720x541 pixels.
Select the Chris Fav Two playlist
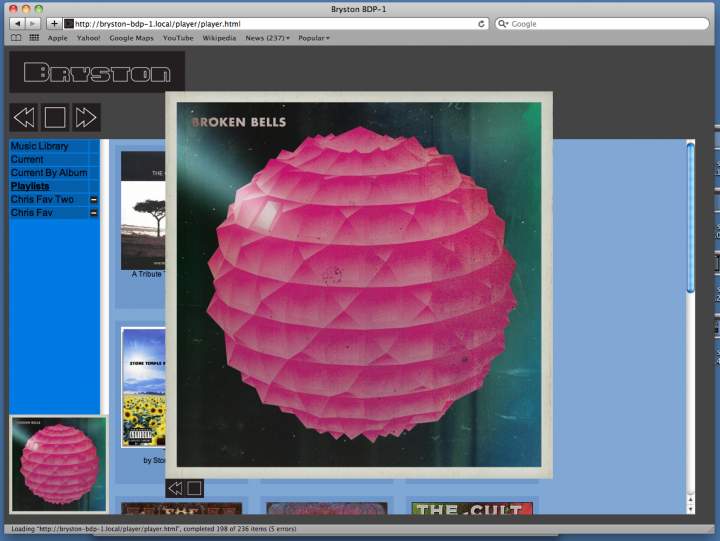42,199
